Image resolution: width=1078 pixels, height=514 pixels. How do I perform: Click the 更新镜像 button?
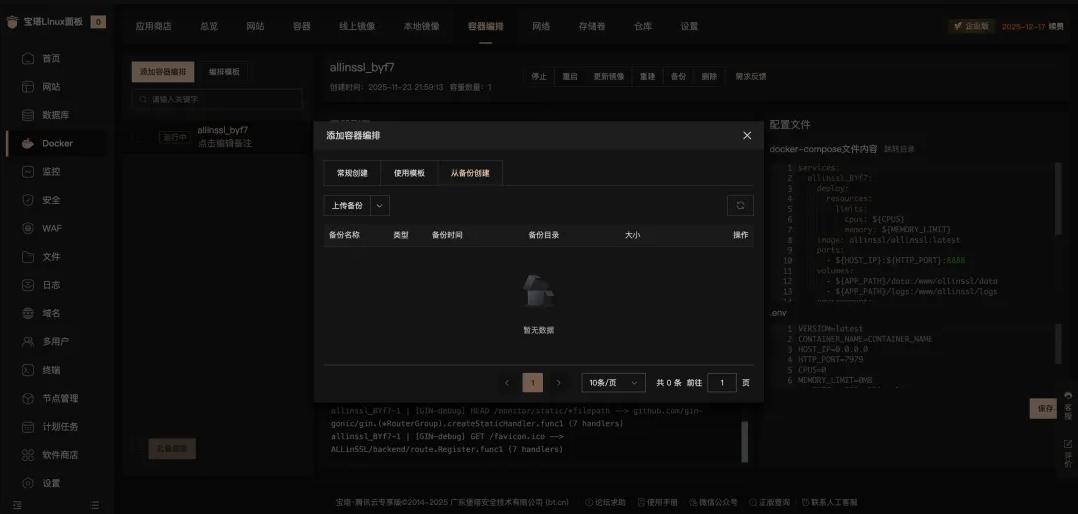(609, 77)
